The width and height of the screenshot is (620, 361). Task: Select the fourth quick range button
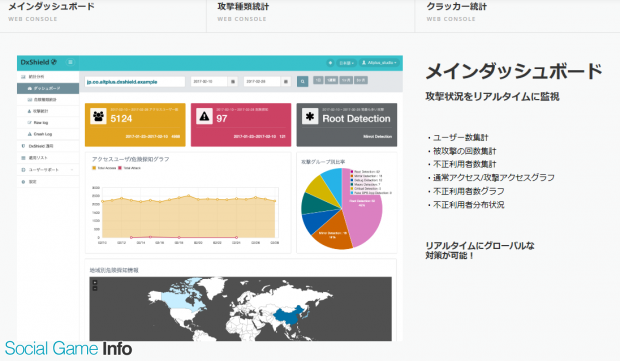361,80
